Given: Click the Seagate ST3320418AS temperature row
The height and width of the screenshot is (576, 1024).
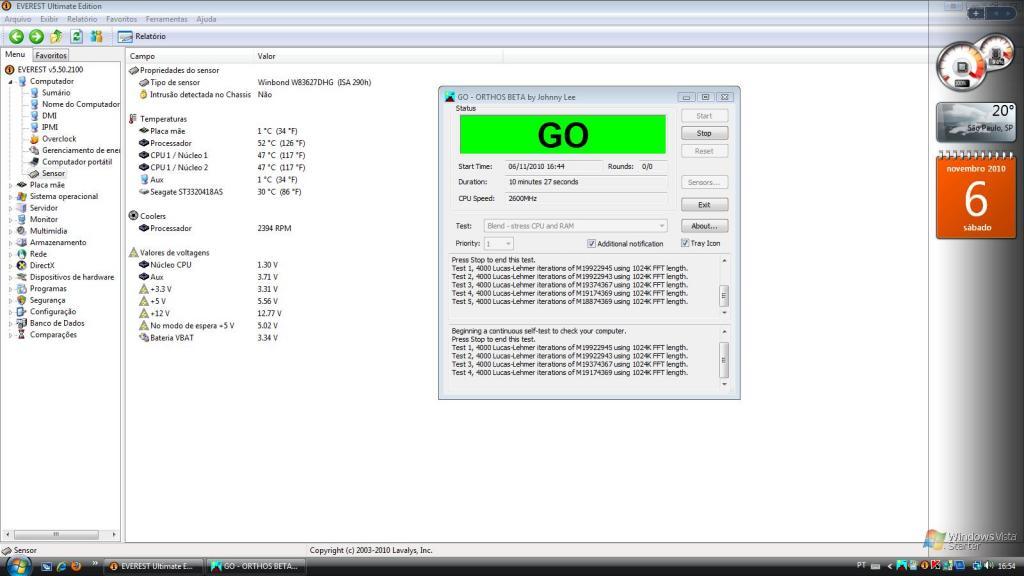Looking at the screenshot, I should (219, 192).
